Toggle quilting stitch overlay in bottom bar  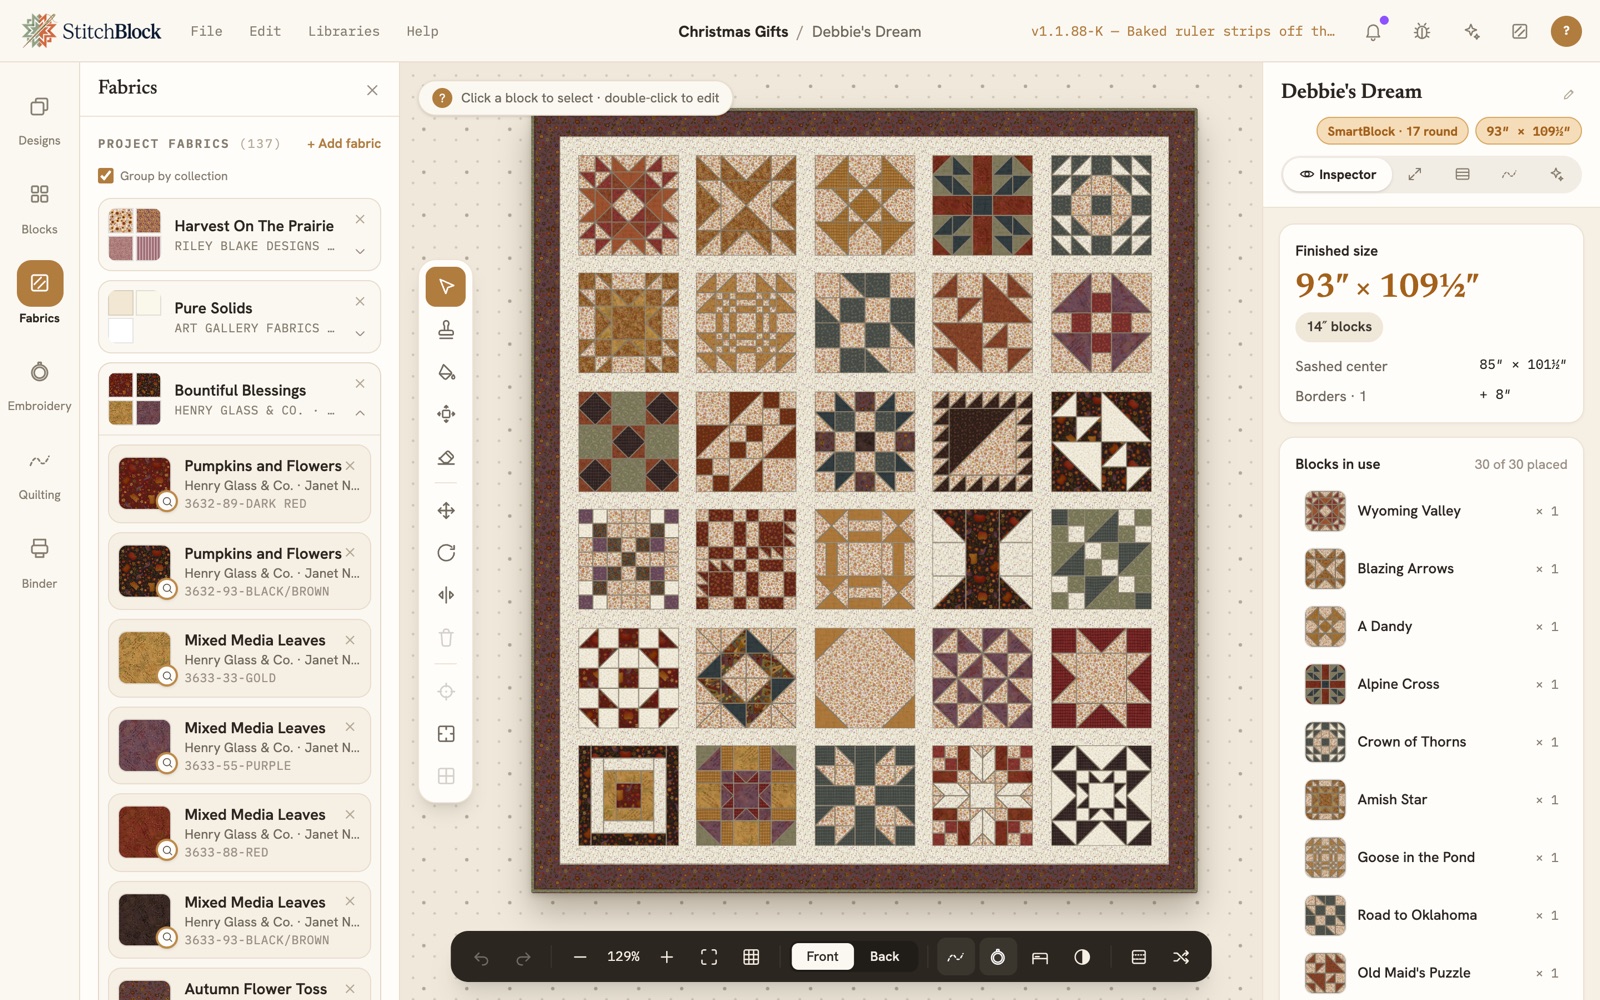click(955, 957)
